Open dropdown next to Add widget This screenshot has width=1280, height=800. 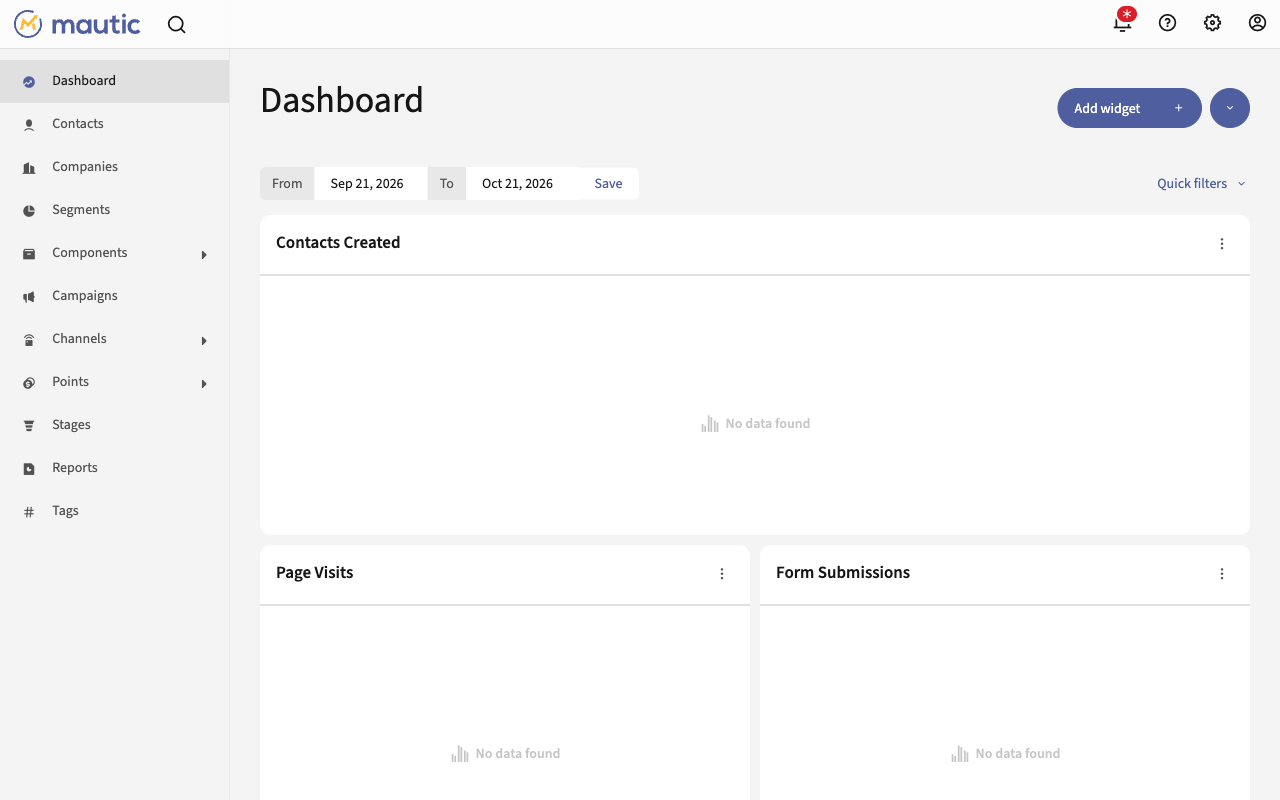tap(1230, 108)
